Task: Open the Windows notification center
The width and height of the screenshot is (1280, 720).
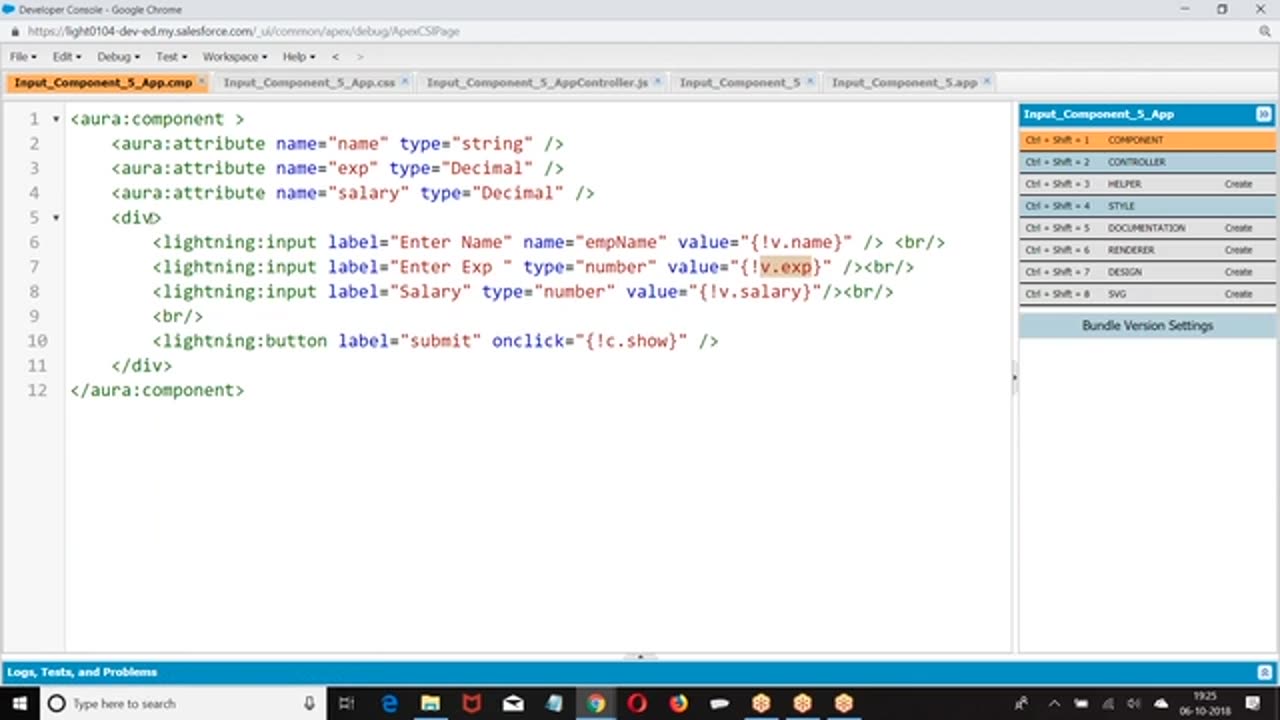Action: coord(1252,703)
